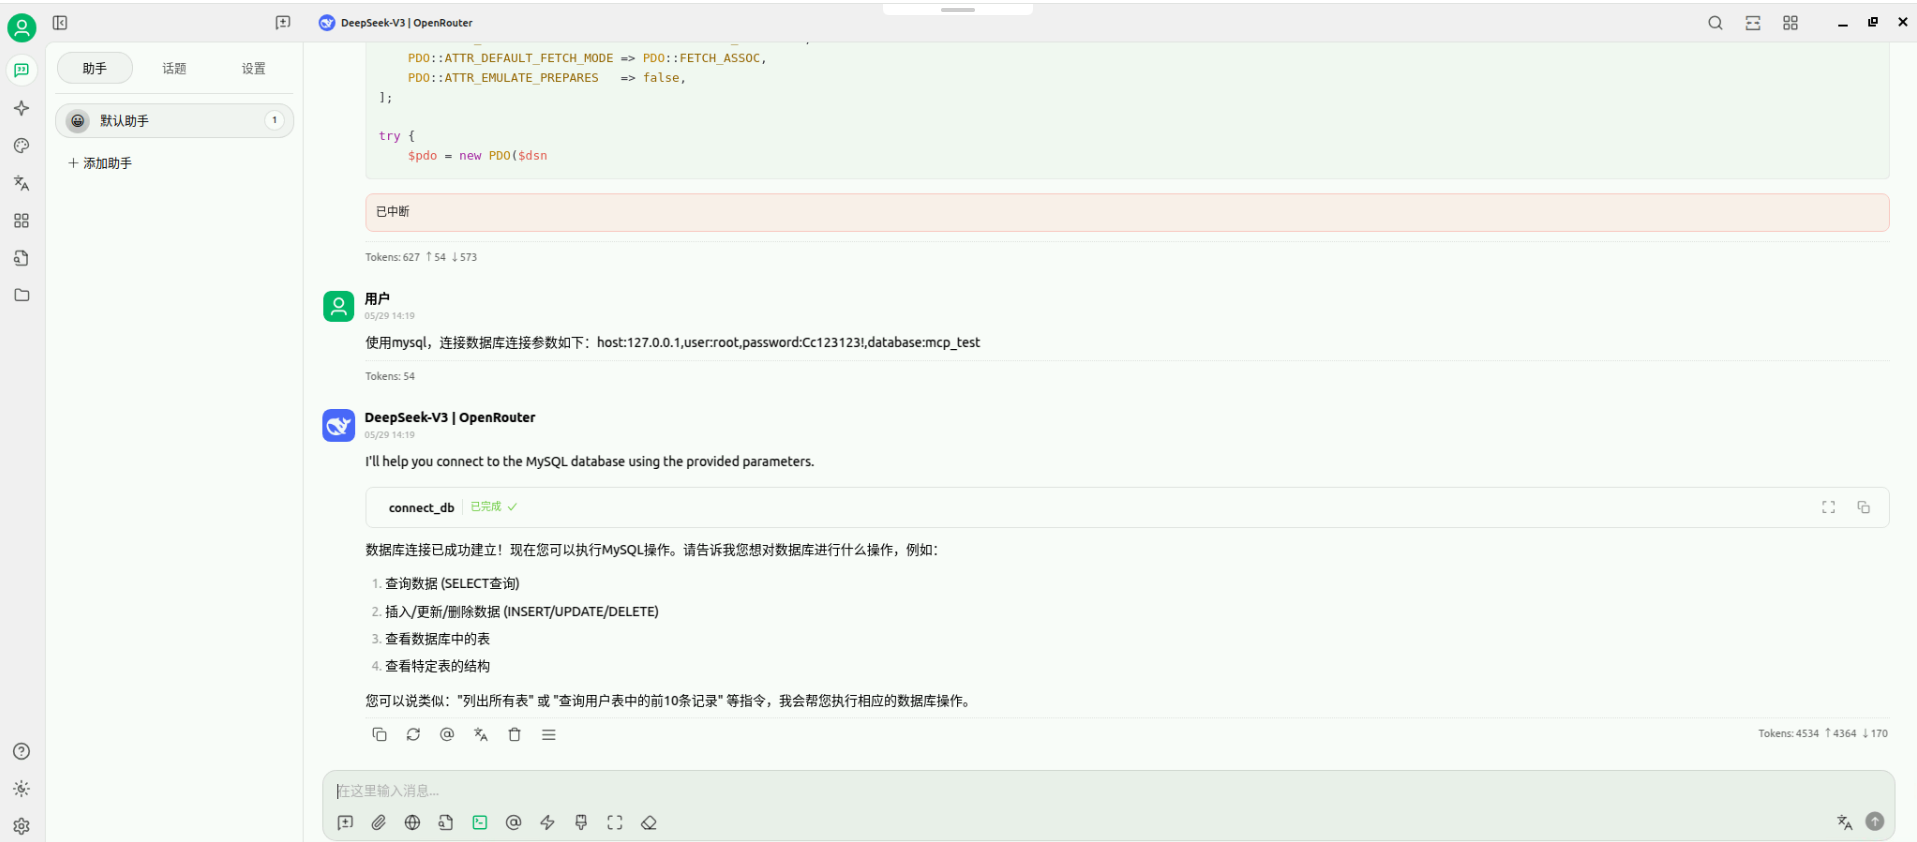Image resolution: width=1917 pixels, height=842 pixels.
Task: Open the DeepSeek-V3 | OpenRouter model selector
Action: 396,23
